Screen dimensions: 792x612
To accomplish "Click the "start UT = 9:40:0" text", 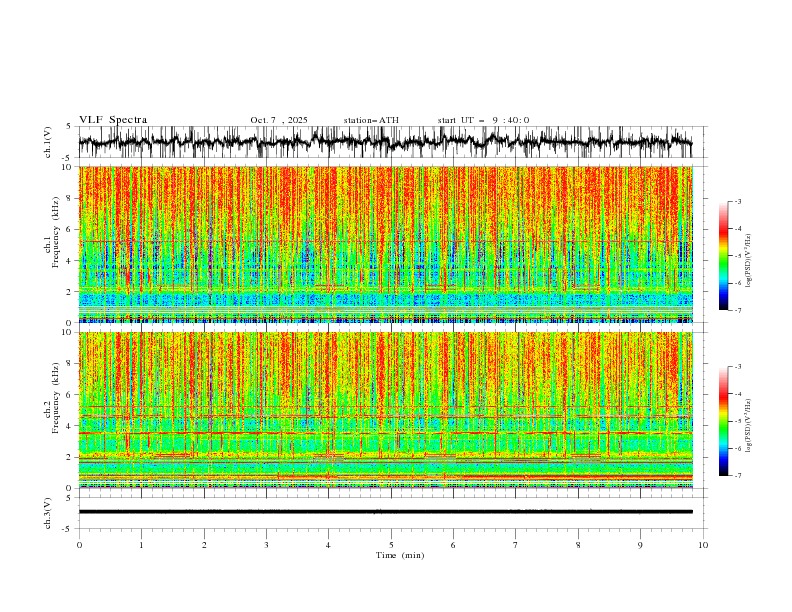I will click(x=483, y=120).
